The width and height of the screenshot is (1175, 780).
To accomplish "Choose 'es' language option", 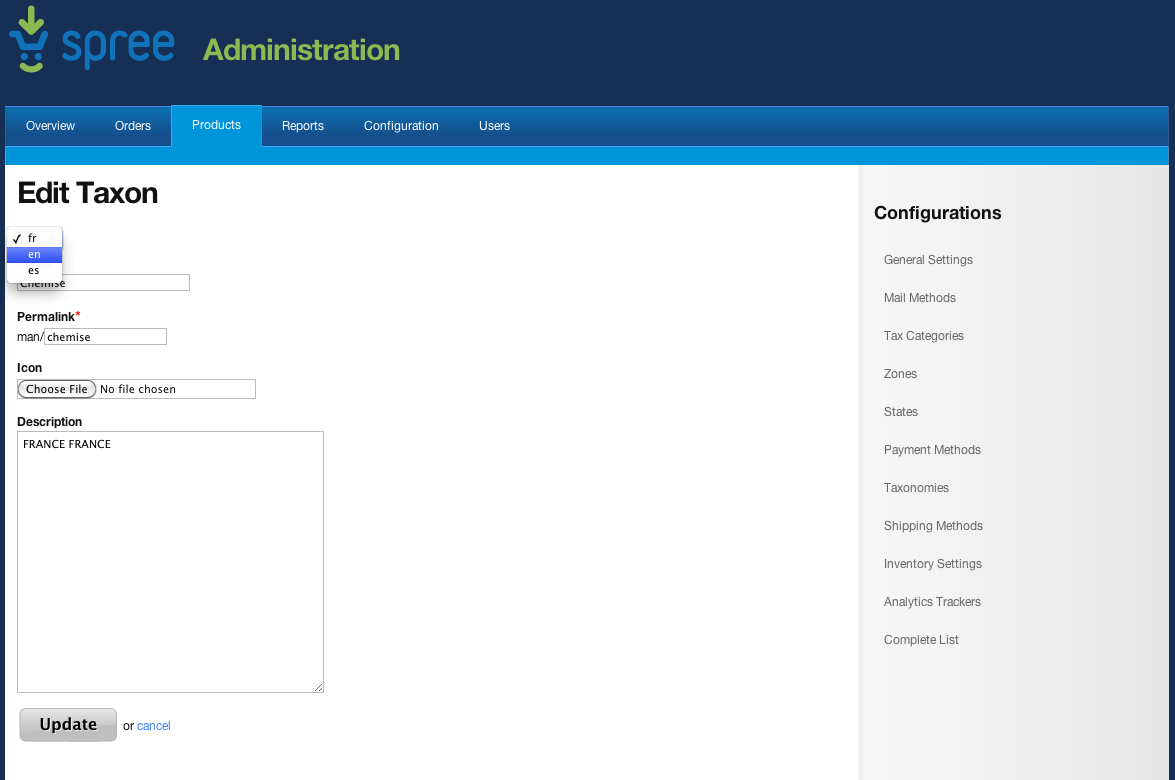I will 34,271.
